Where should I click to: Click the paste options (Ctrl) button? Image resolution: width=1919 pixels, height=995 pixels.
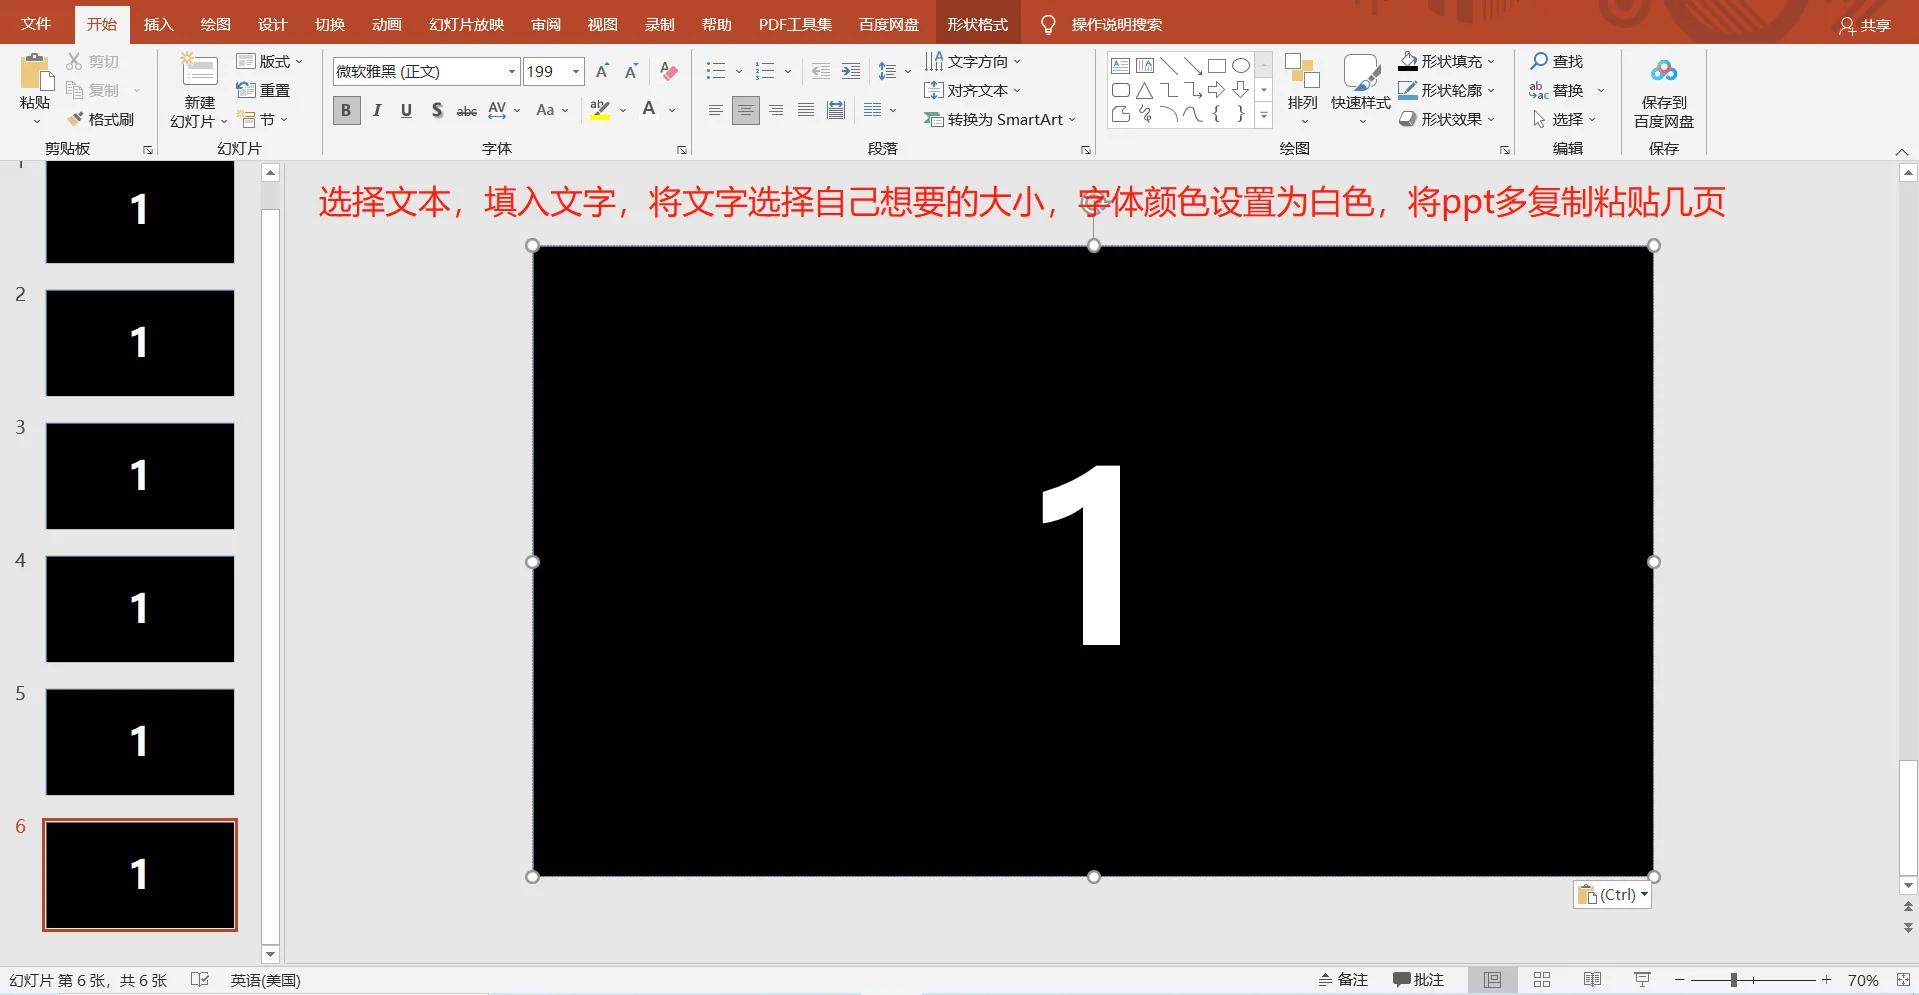click(x=1611, y=894)
